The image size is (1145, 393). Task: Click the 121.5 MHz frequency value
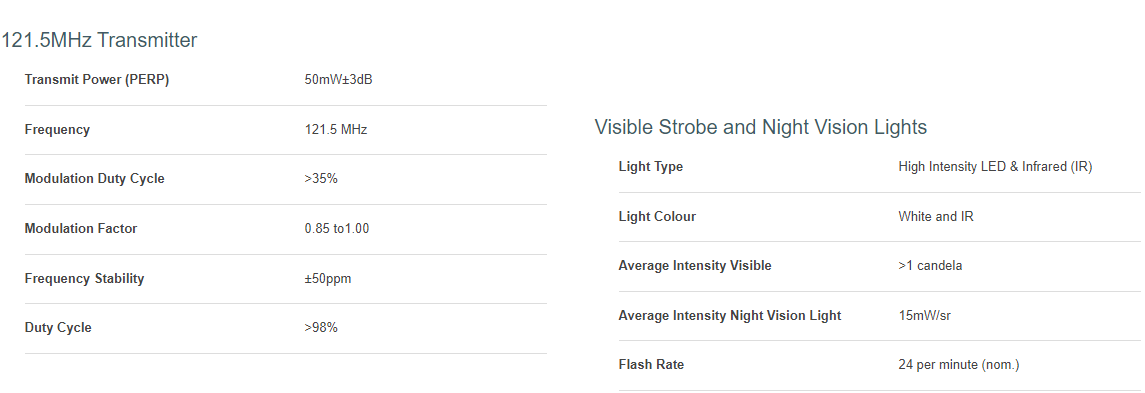(336, 129)
